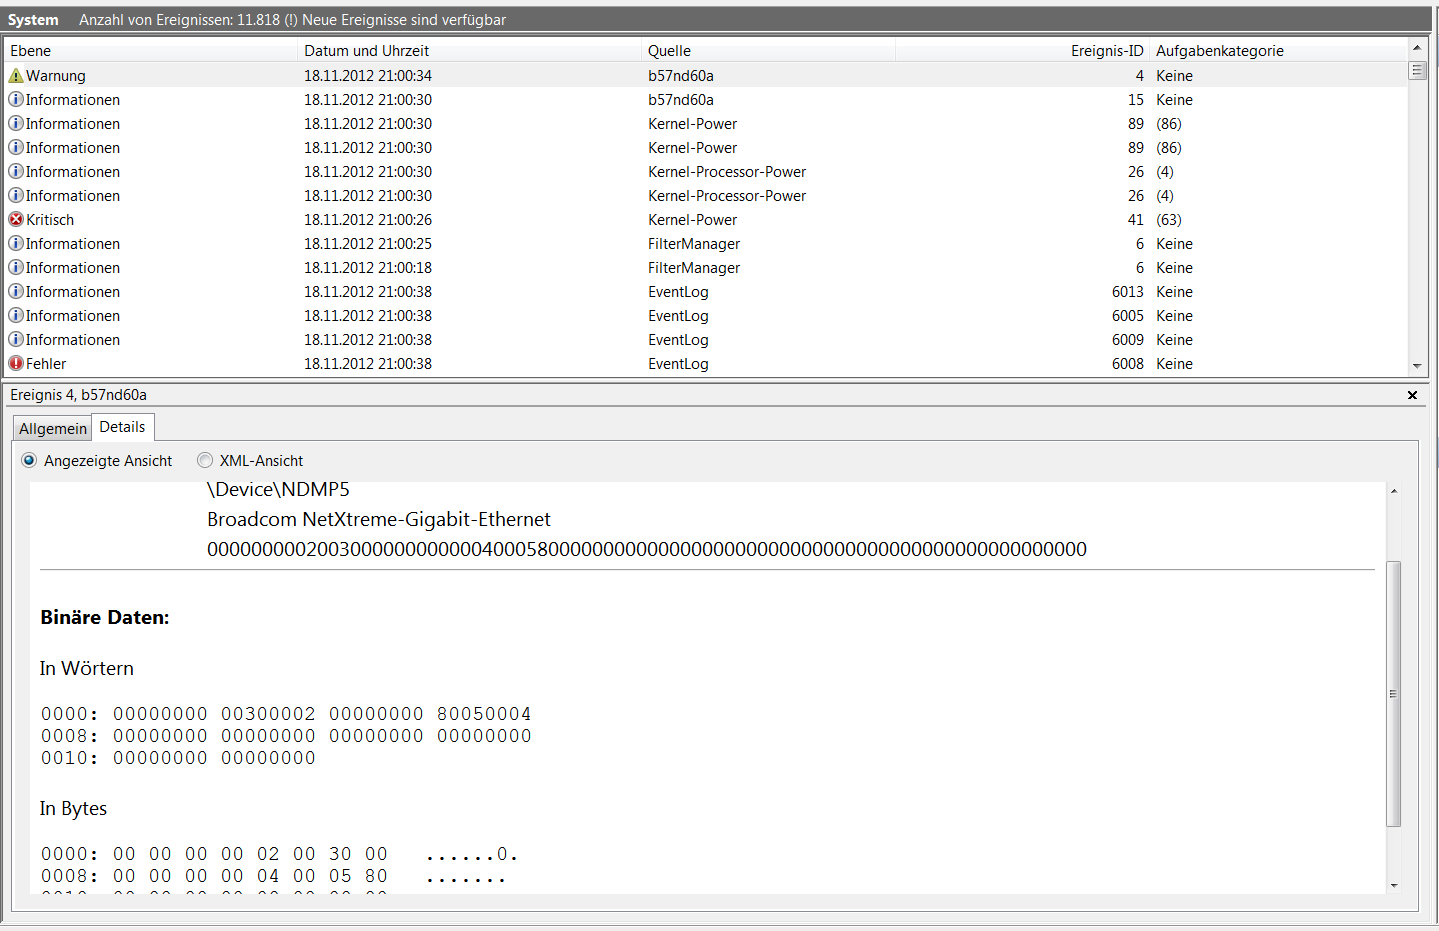Image resolution: width=1439 pixels, height=931 pixels.
Task: Click info icon of FilterManager 21:00:25 row
Action: pyautogui.click(x=16, y=244)
